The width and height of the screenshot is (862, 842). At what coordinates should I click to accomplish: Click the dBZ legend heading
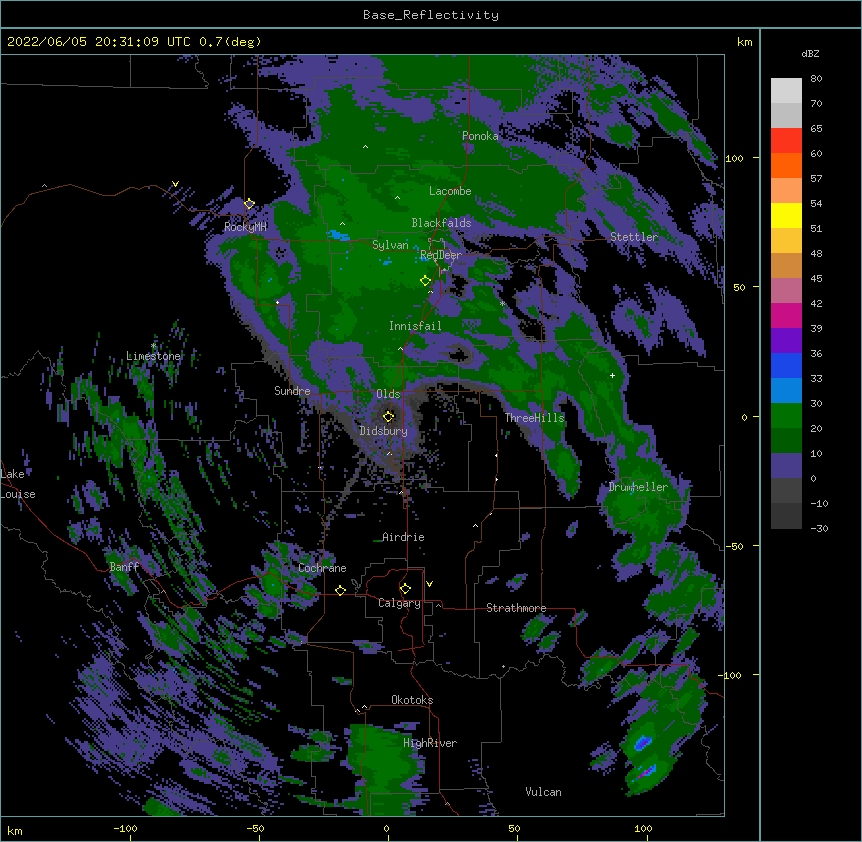pyautogui.click(x=810, y=53)
